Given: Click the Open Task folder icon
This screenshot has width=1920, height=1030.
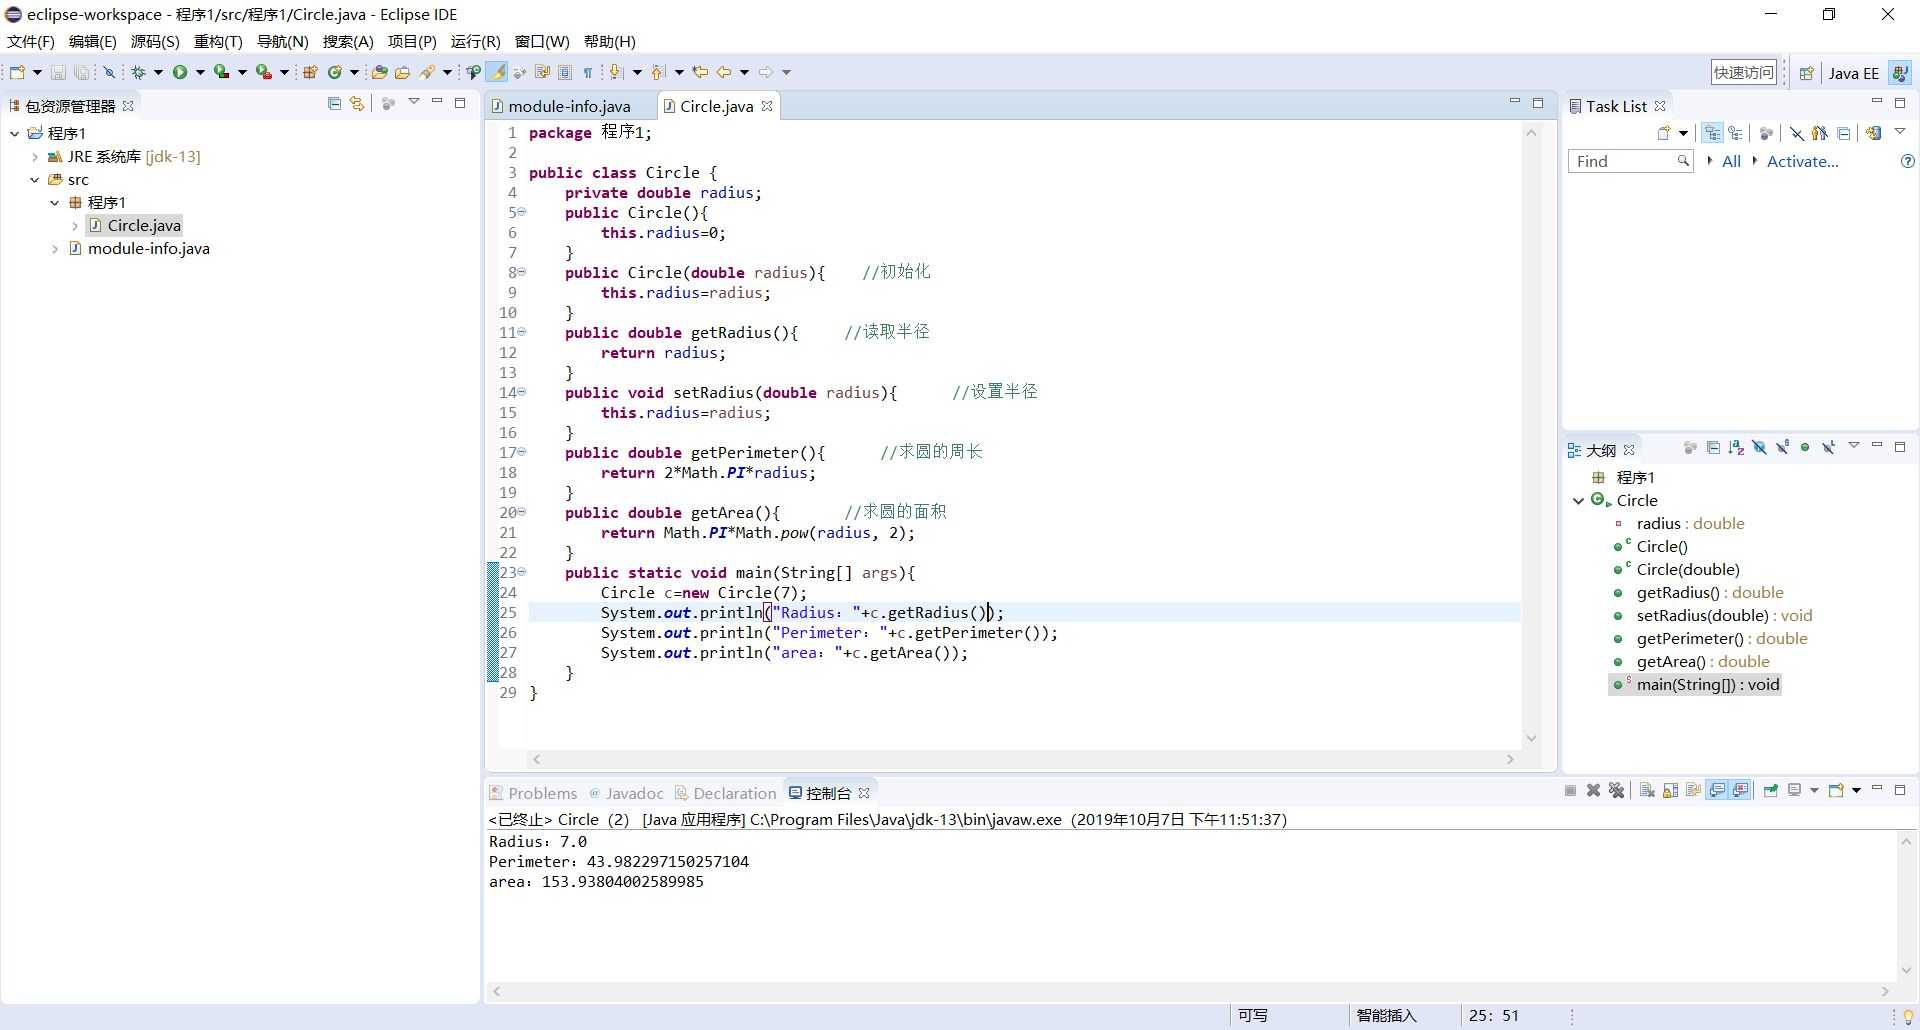Looking at the screenshot, I should [x=402, y=72].
